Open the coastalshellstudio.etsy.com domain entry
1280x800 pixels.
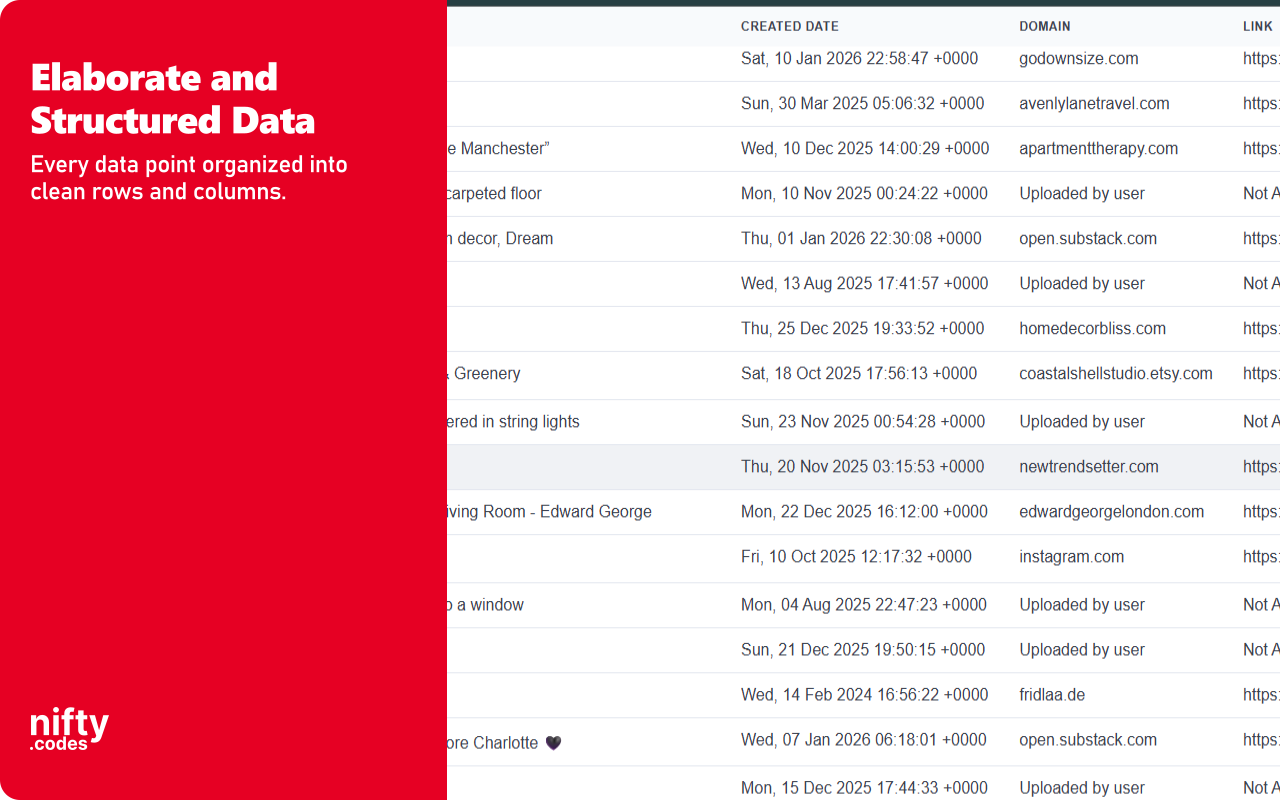point(1116,373)
